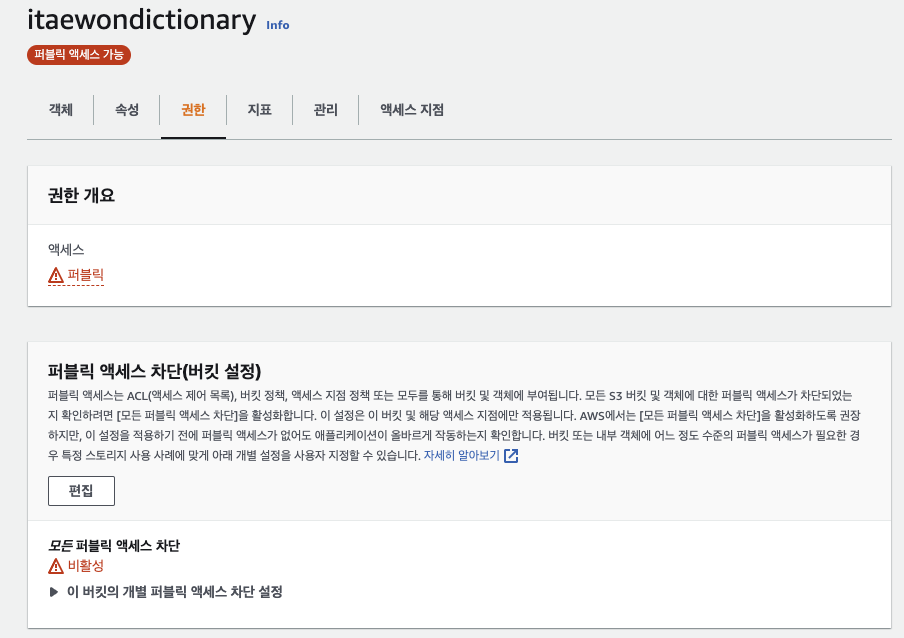Open the 자세히 알아보기 link
The height and width of the screenshot is (638, 904).
(x=462, y=455)
